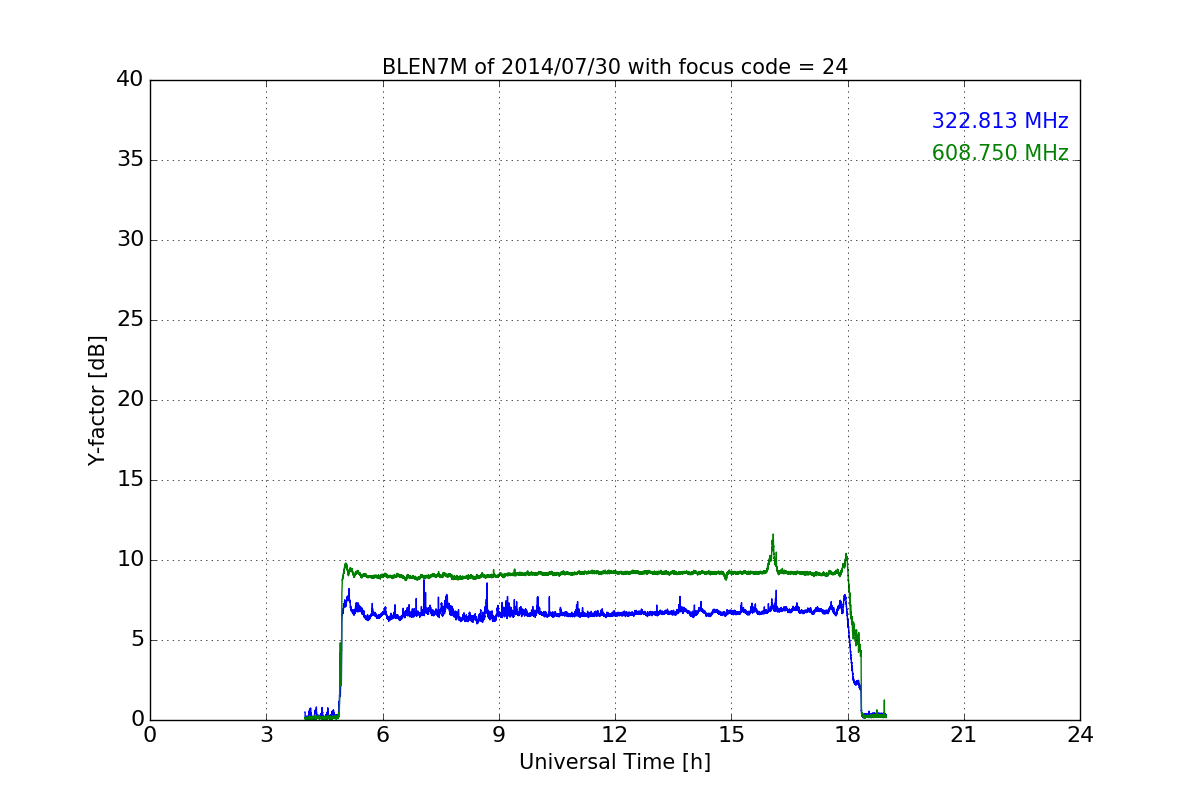1200x800 pixels.
Task: Click the x-axis tick label 15
Action: [x=731, y=735]
